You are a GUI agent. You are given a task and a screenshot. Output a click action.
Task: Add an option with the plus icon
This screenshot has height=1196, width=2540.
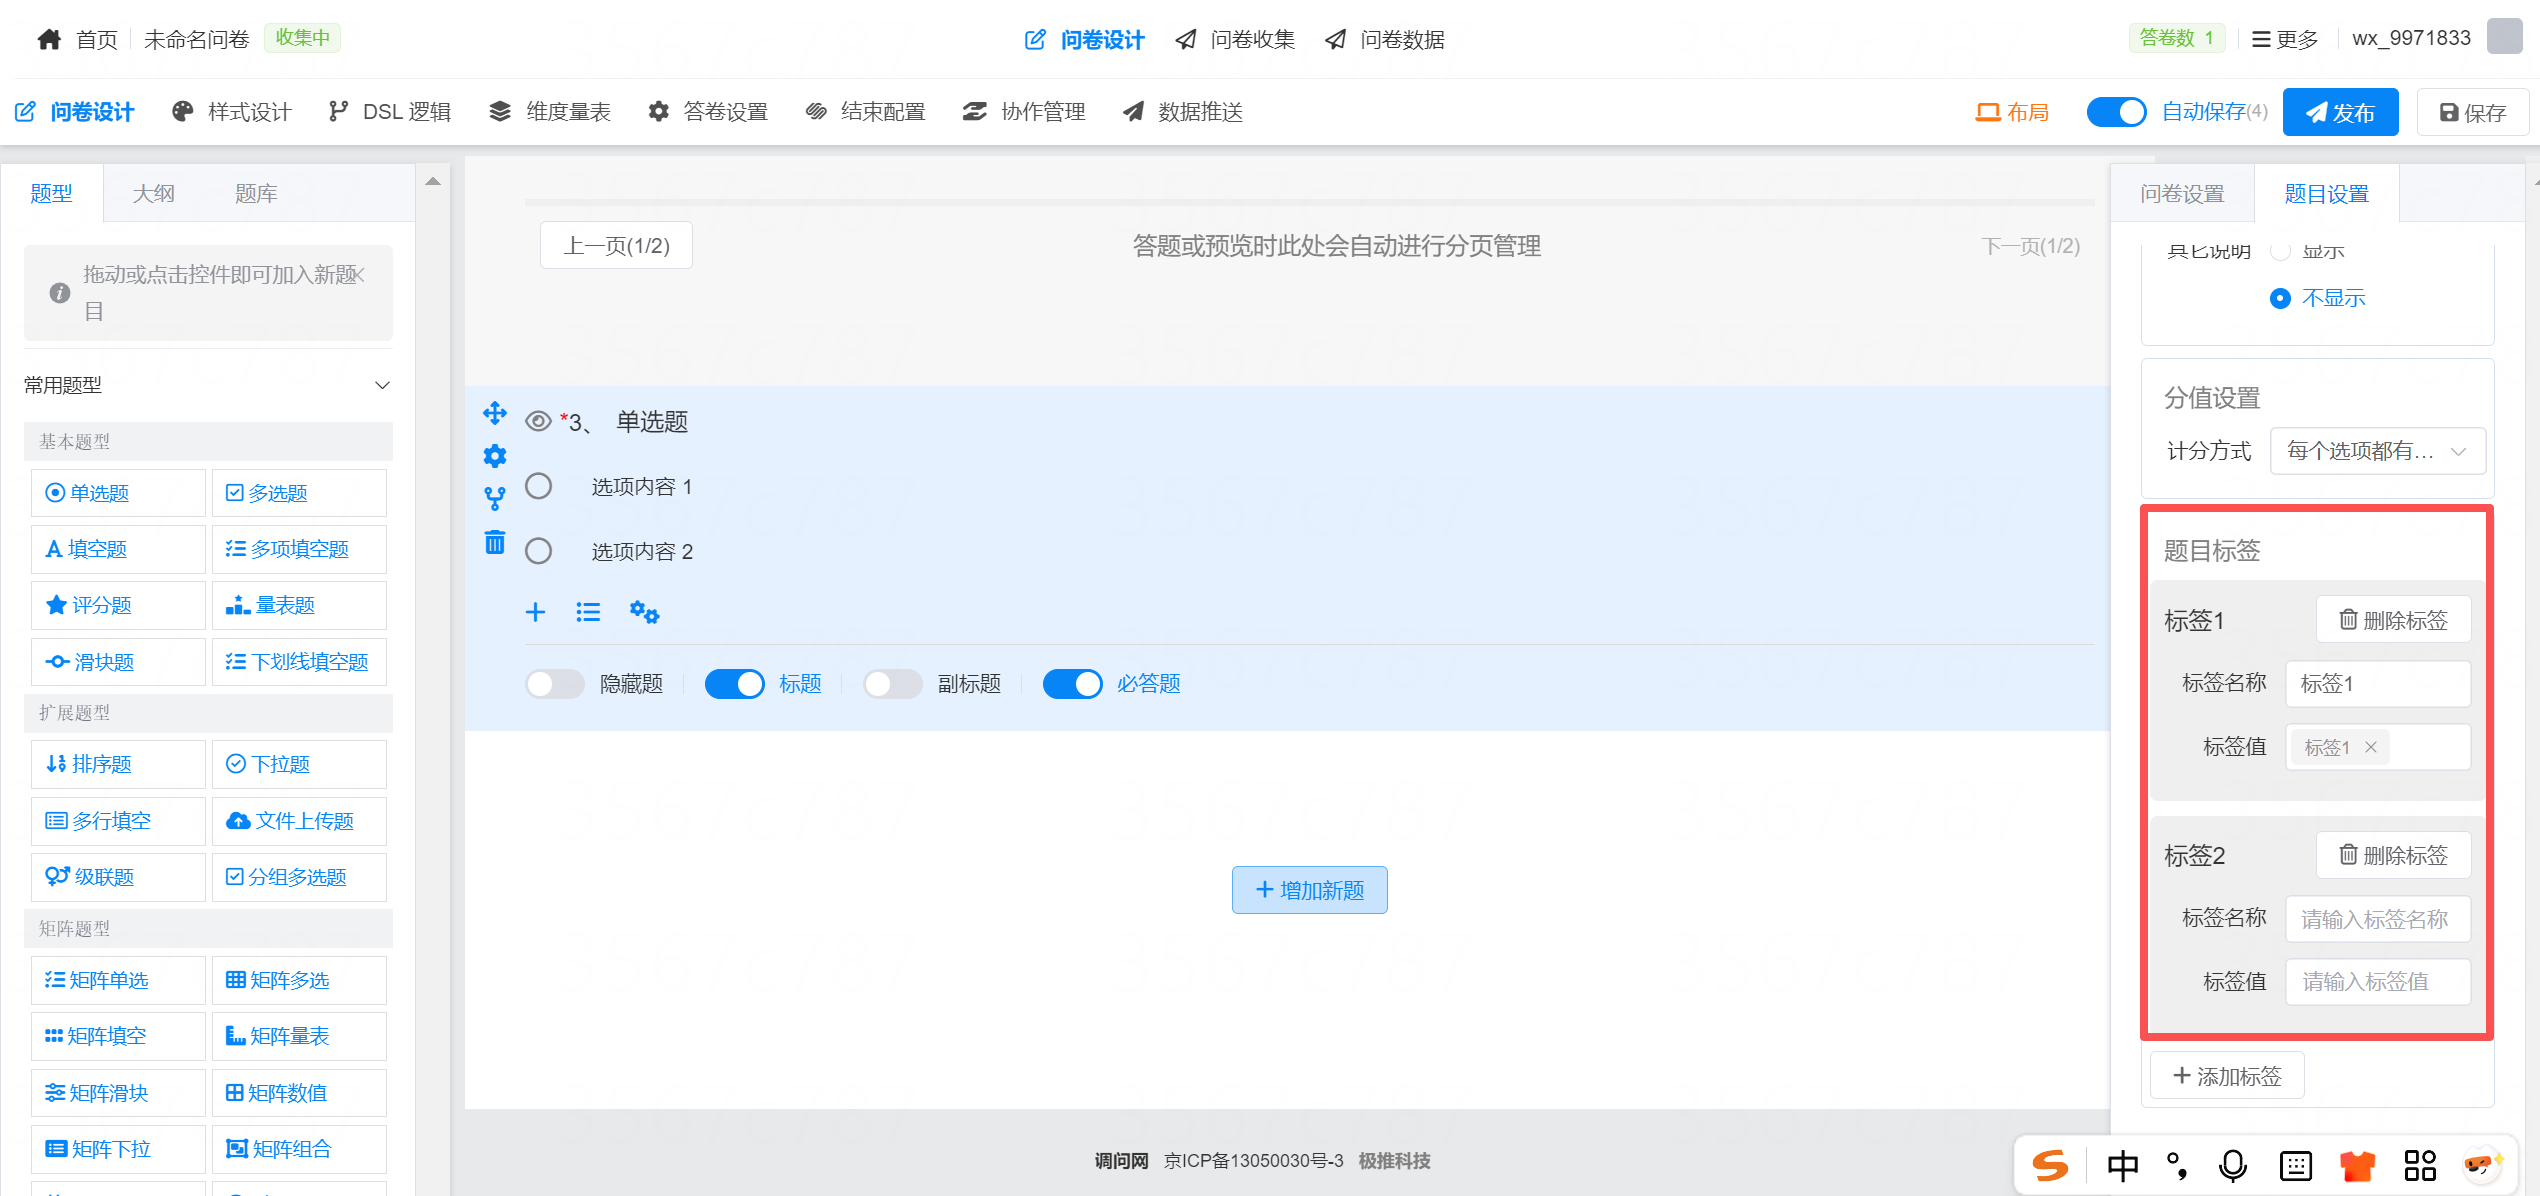536,612
